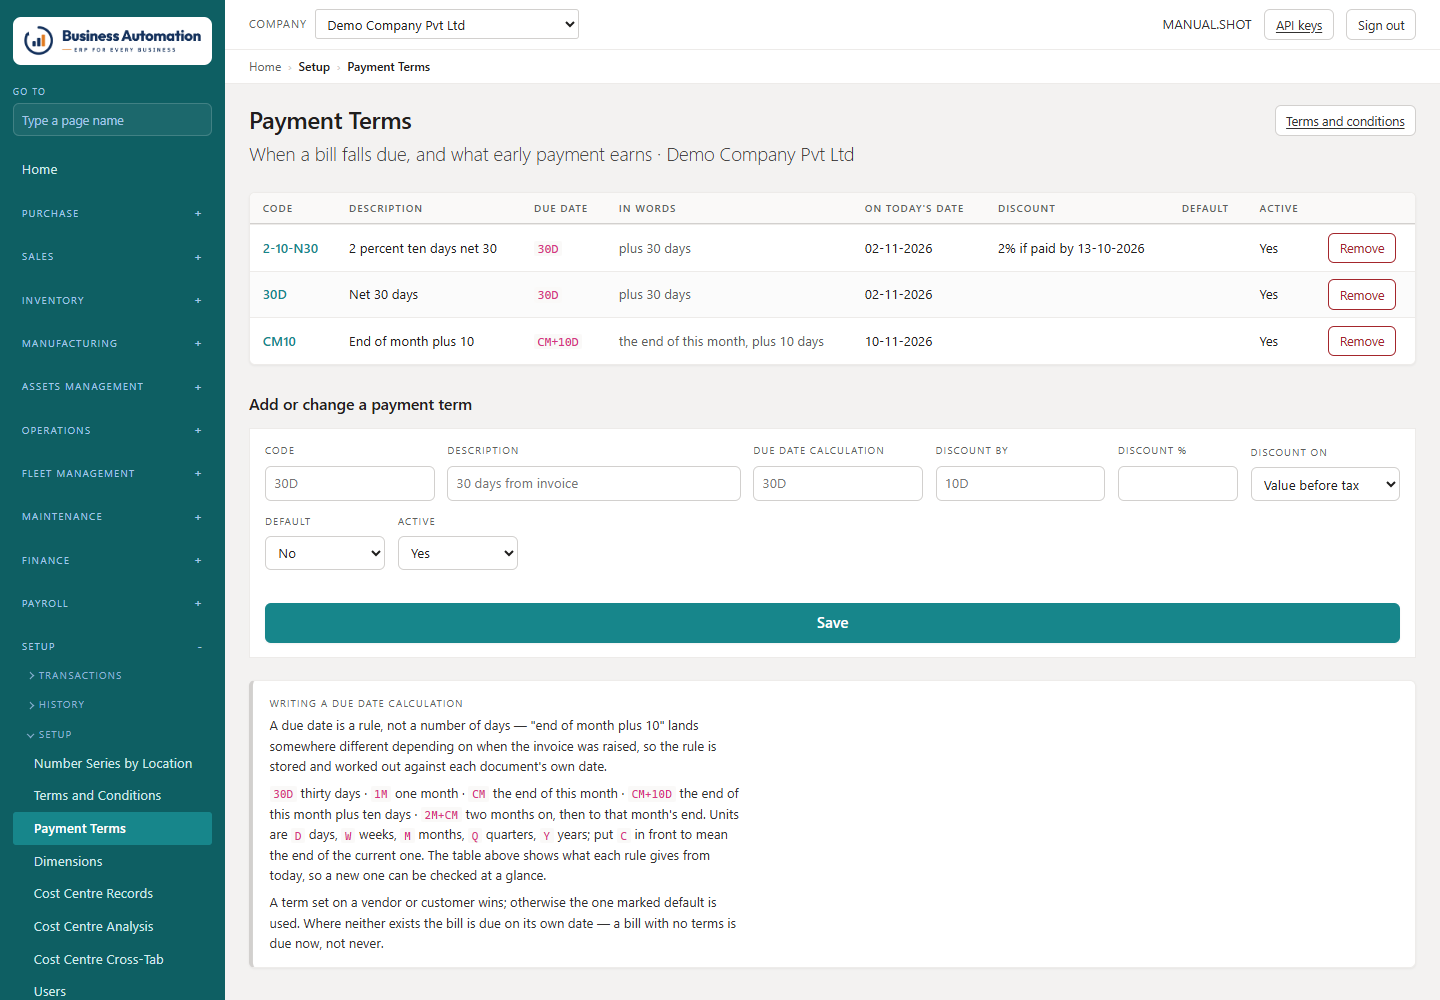The image size is (1440, 1000).
Task: Remove the 30D payment term
Action: (x=1362, y=295)
